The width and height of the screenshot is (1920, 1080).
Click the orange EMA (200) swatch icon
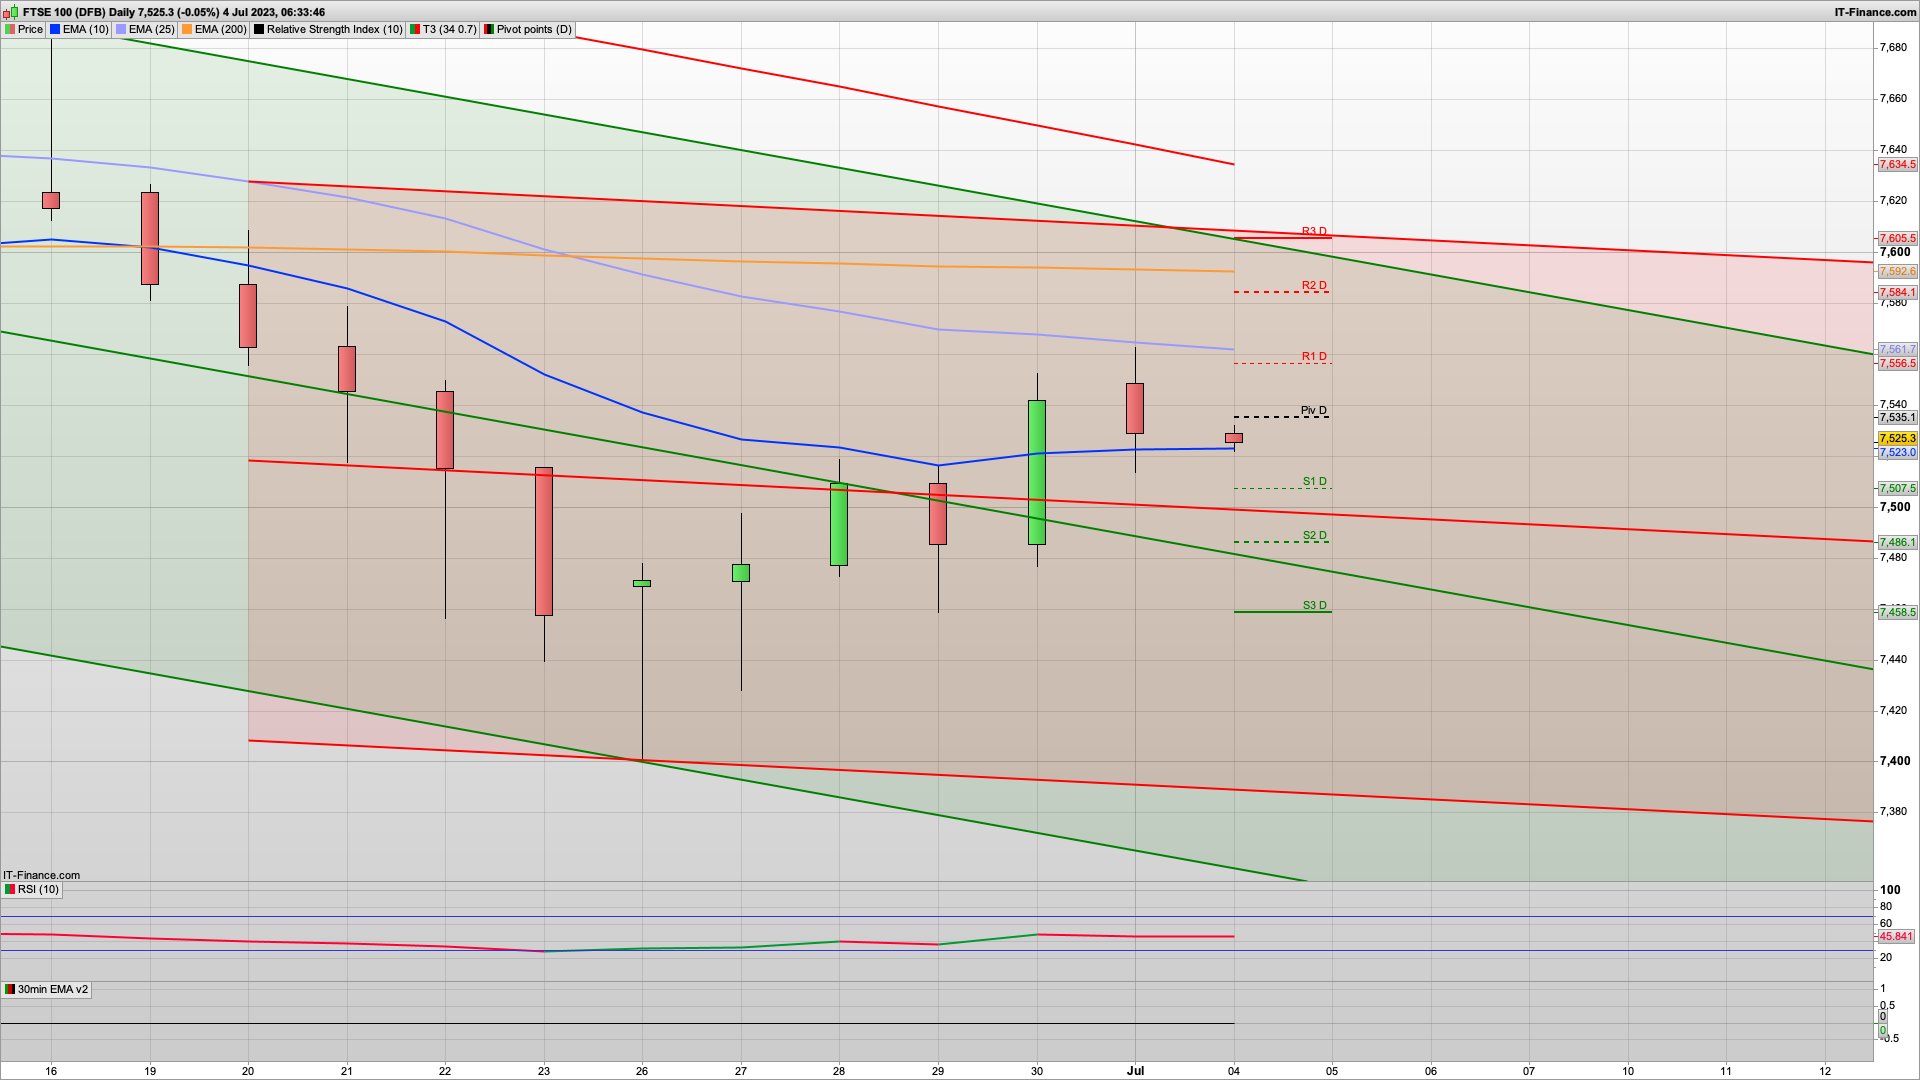click(x=187, y=29)
